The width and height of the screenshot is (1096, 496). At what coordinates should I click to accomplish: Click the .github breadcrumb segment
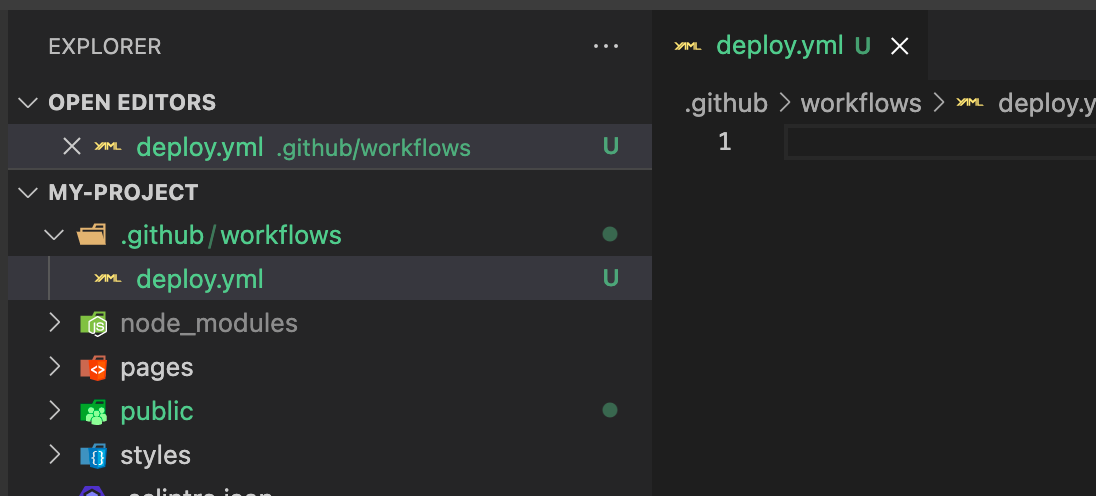click(726, 103)
